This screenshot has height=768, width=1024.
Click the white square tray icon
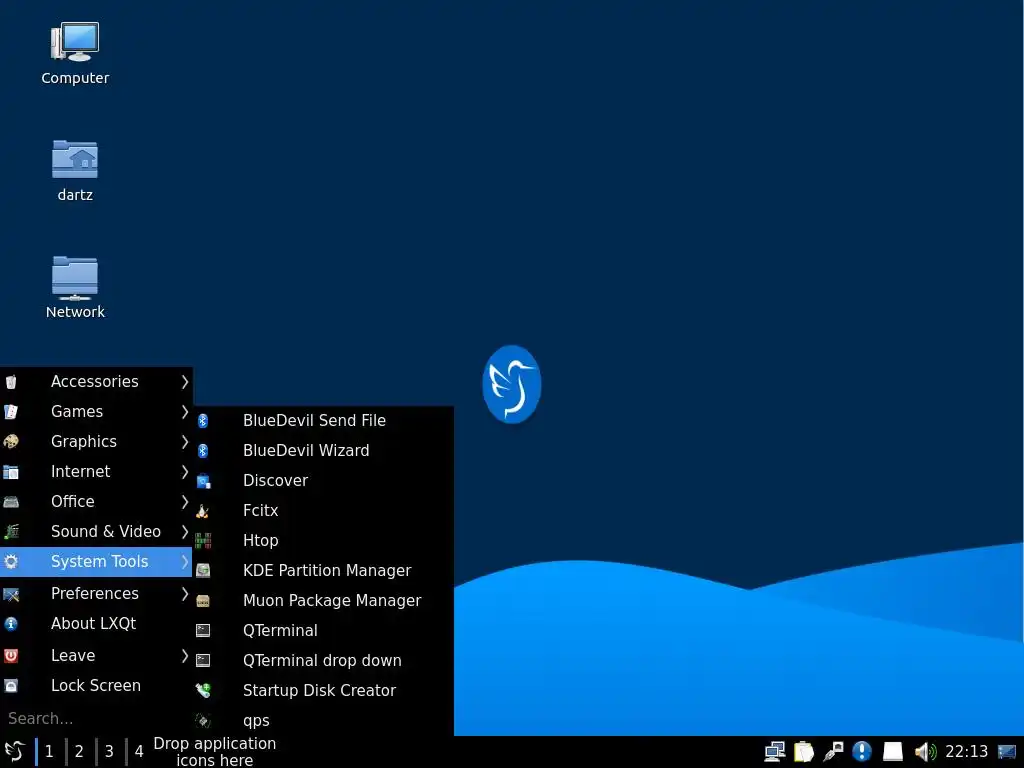pos(893,752)
